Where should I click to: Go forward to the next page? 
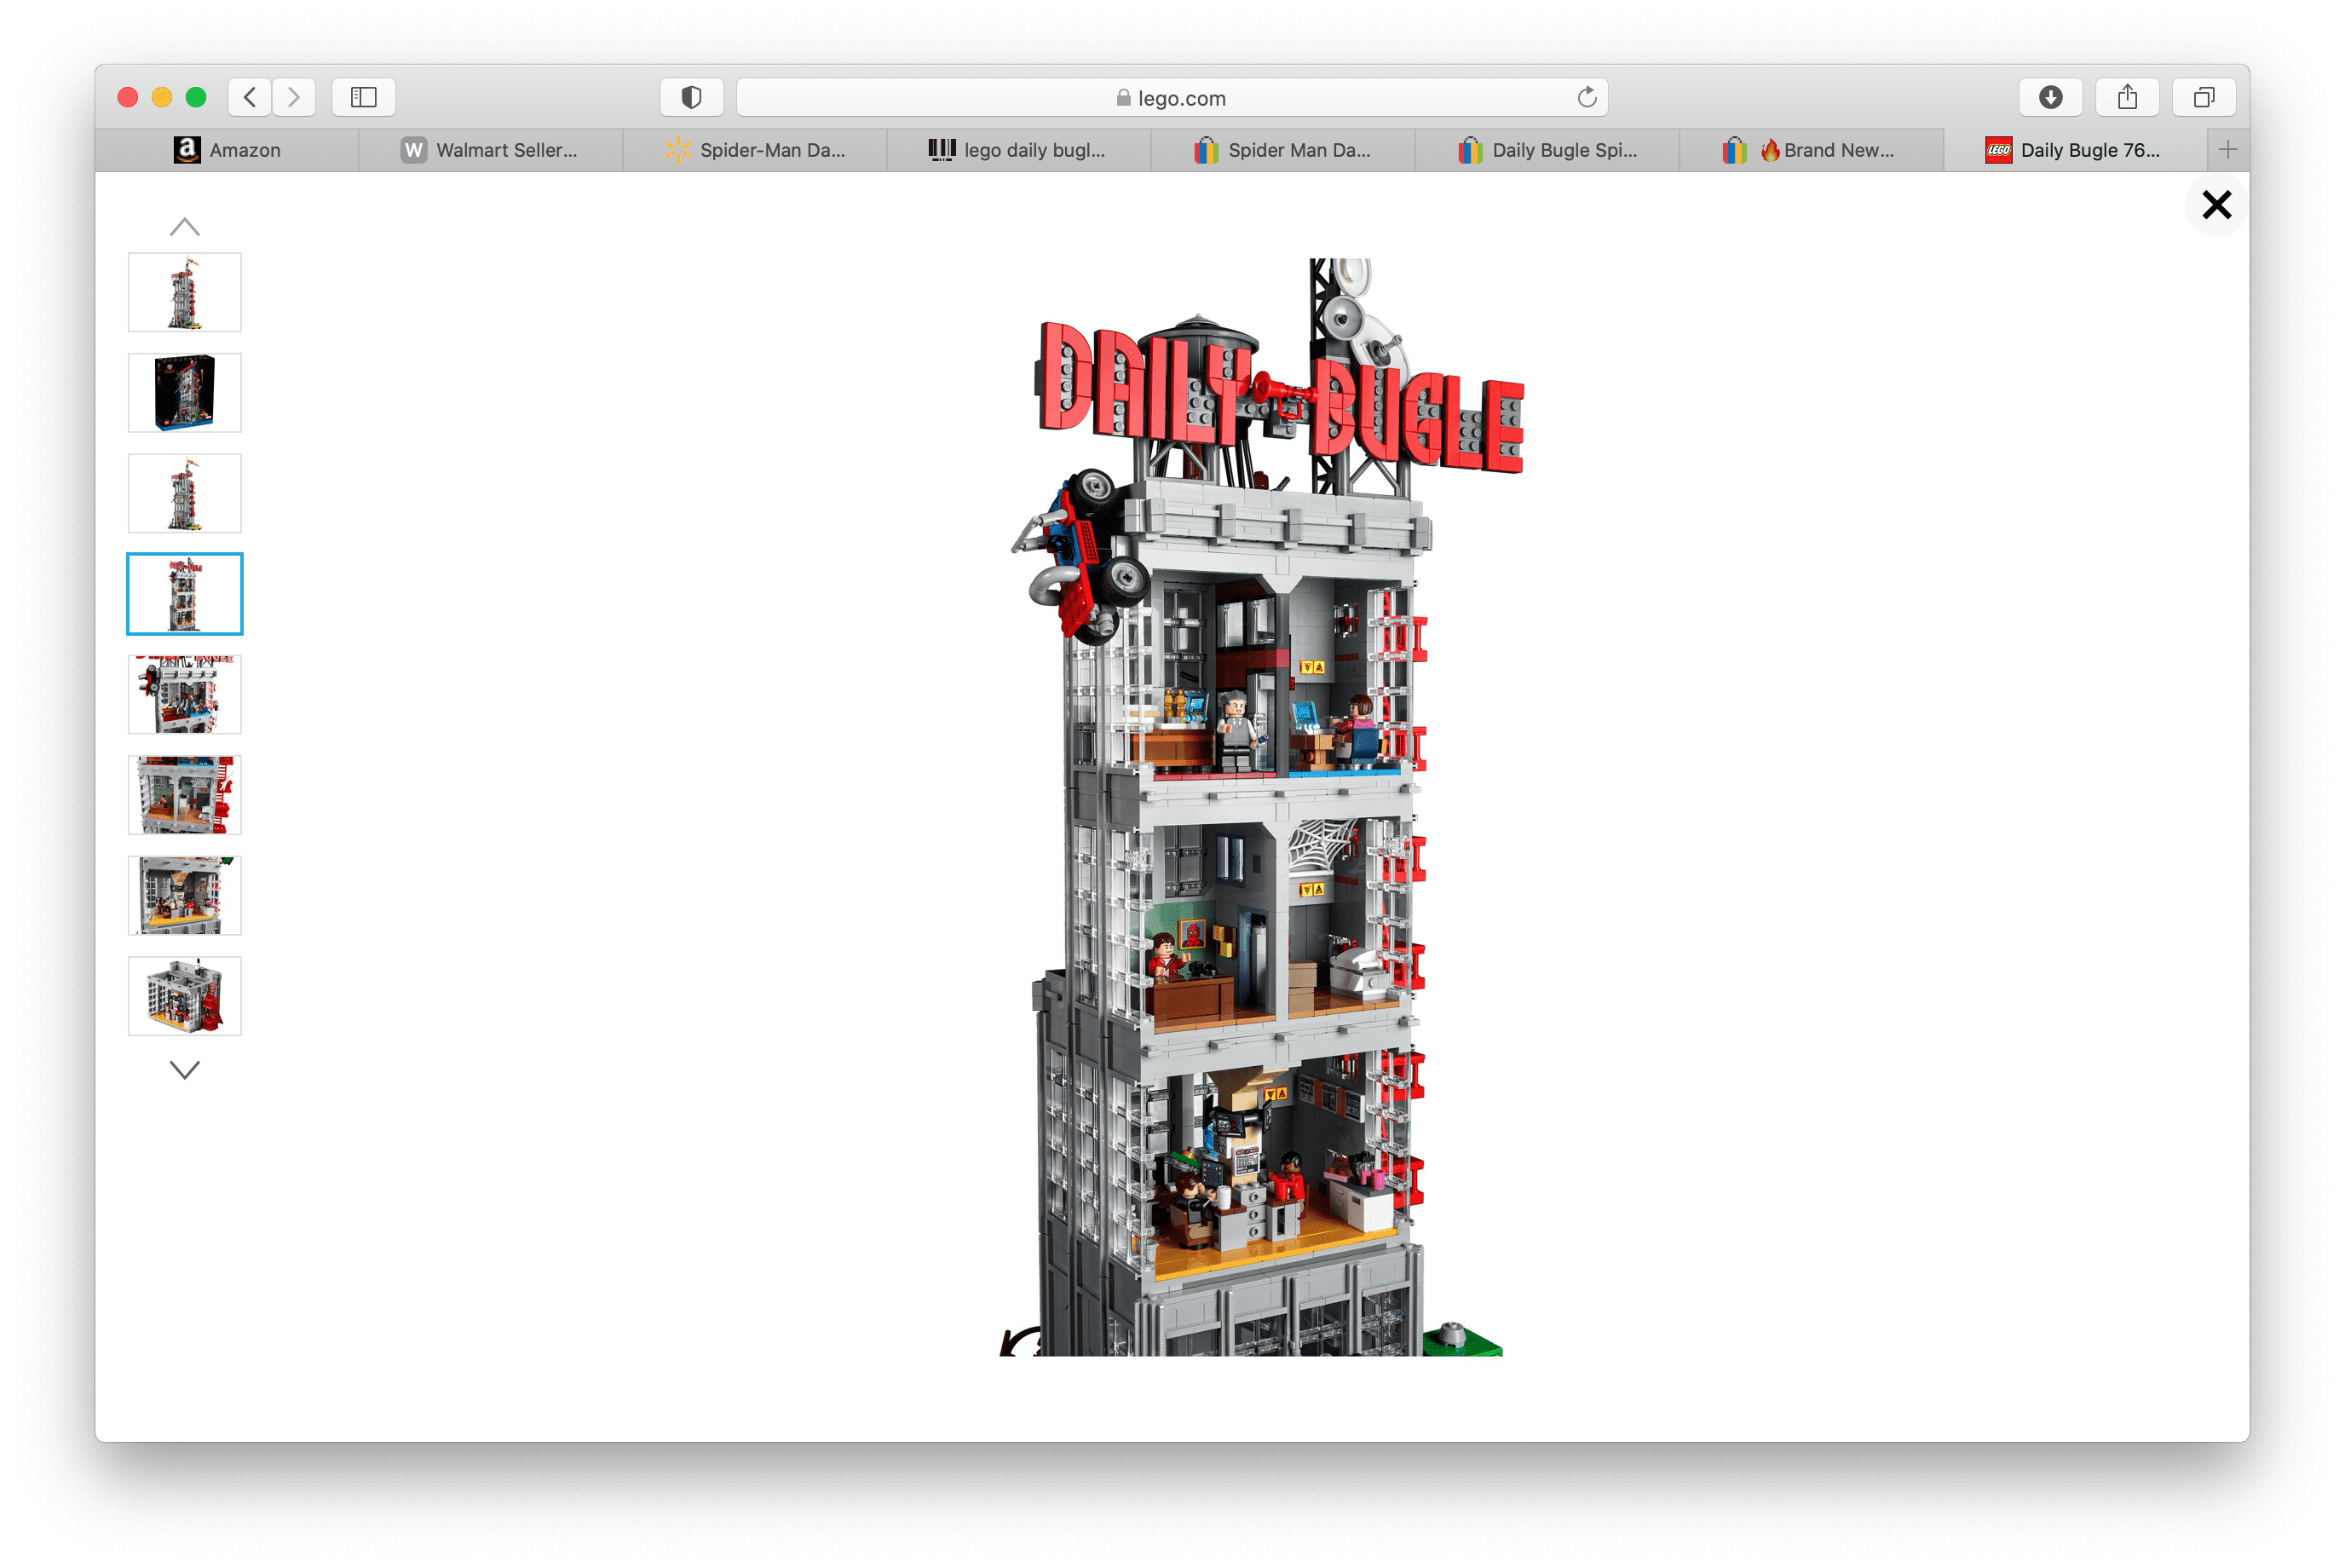[x=294, y=97]
